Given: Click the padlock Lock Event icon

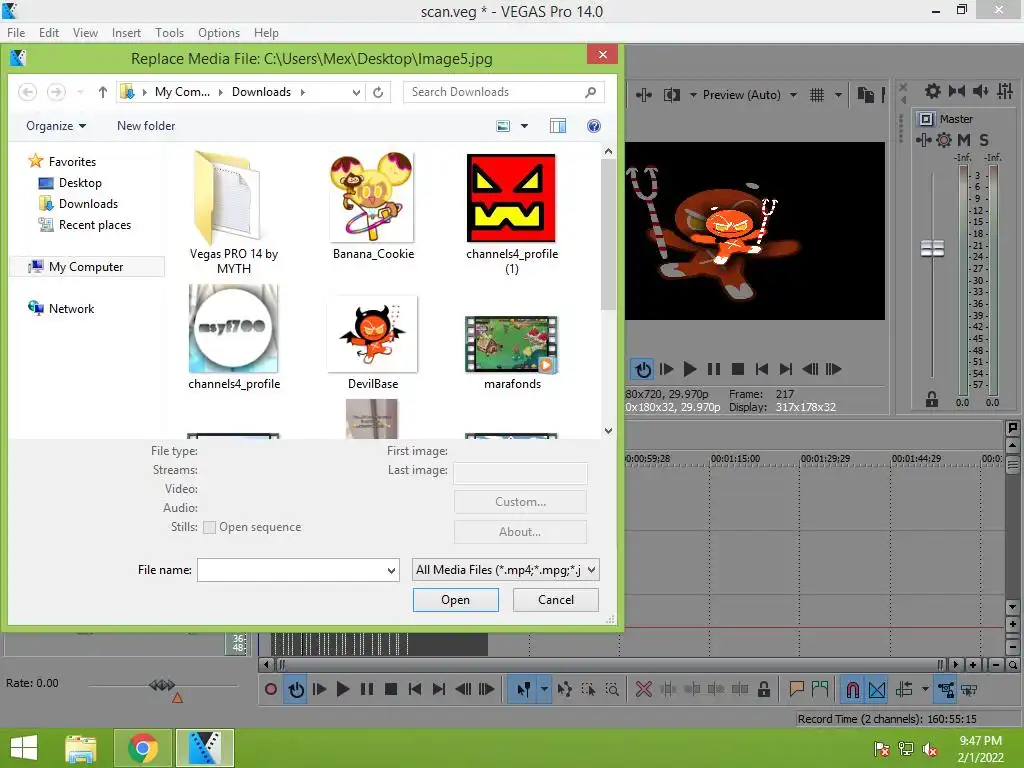Looking at the screenshot, I should [763, 689].
